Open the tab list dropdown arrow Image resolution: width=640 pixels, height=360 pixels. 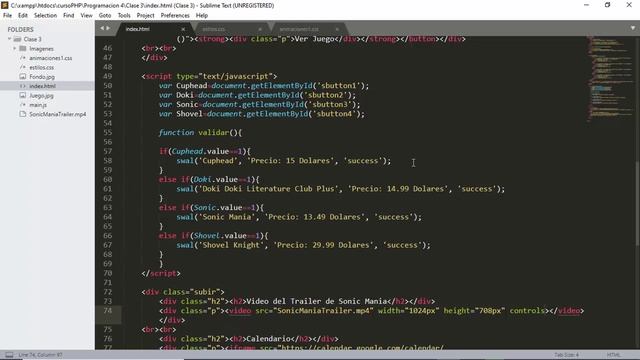pos(633,28)
